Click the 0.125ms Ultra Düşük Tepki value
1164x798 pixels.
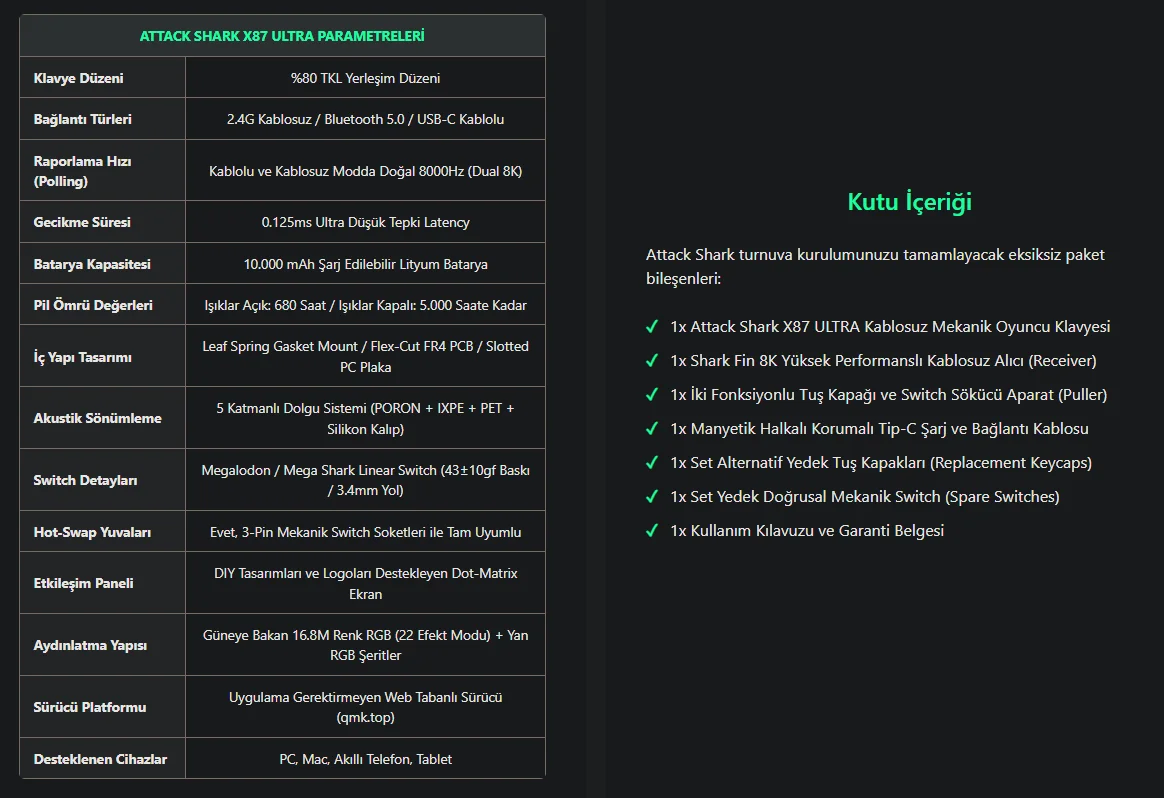point(365,222)
